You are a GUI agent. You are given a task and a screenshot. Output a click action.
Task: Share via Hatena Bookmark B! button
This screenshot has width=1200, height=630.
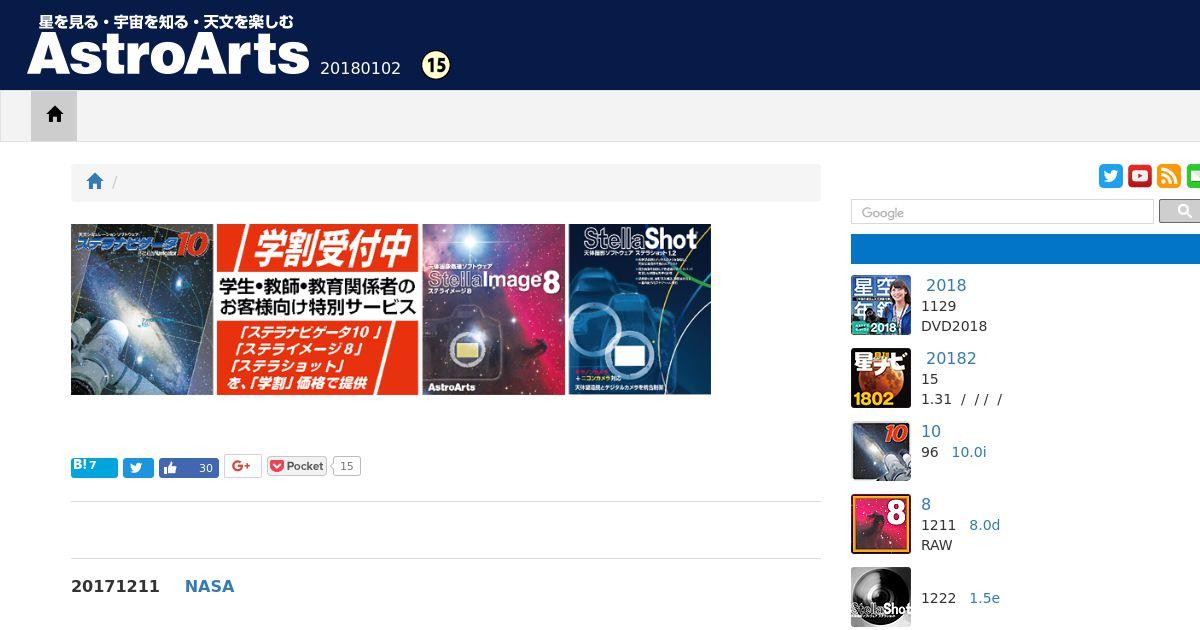coord(94,467)
